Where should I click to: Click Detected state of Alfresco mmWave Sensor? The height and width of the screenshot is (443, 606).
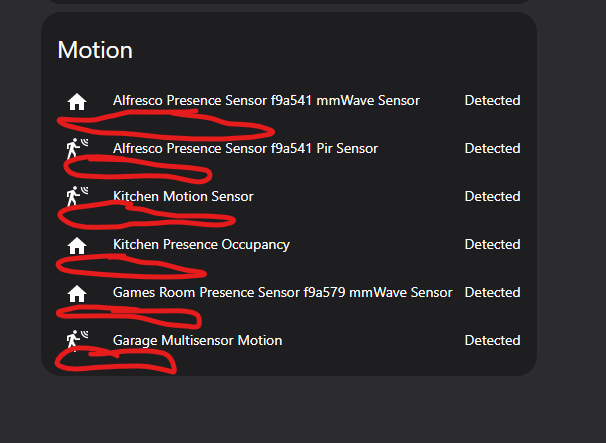click(492, 101)
